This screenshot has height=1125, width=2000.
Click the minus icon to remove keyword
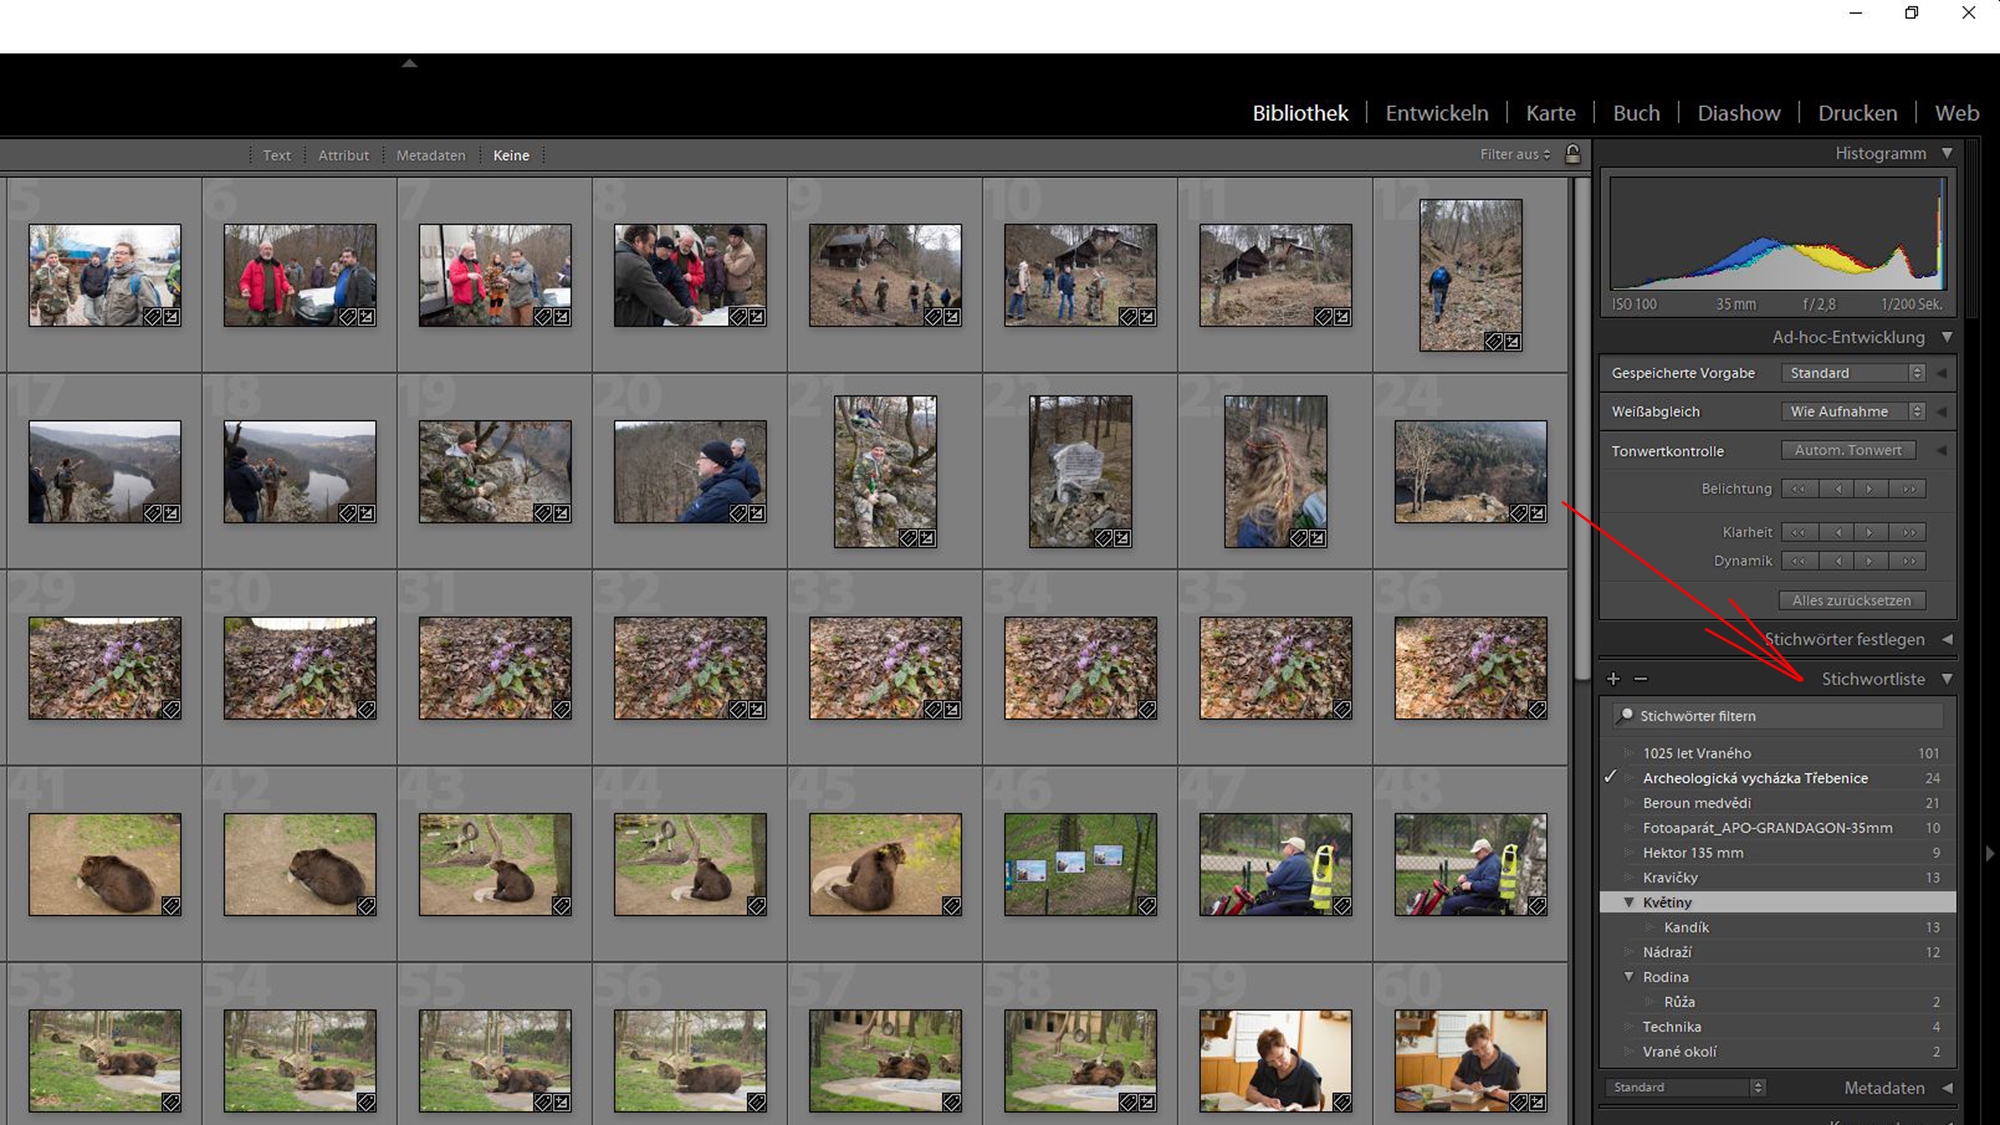[1641, 679]
